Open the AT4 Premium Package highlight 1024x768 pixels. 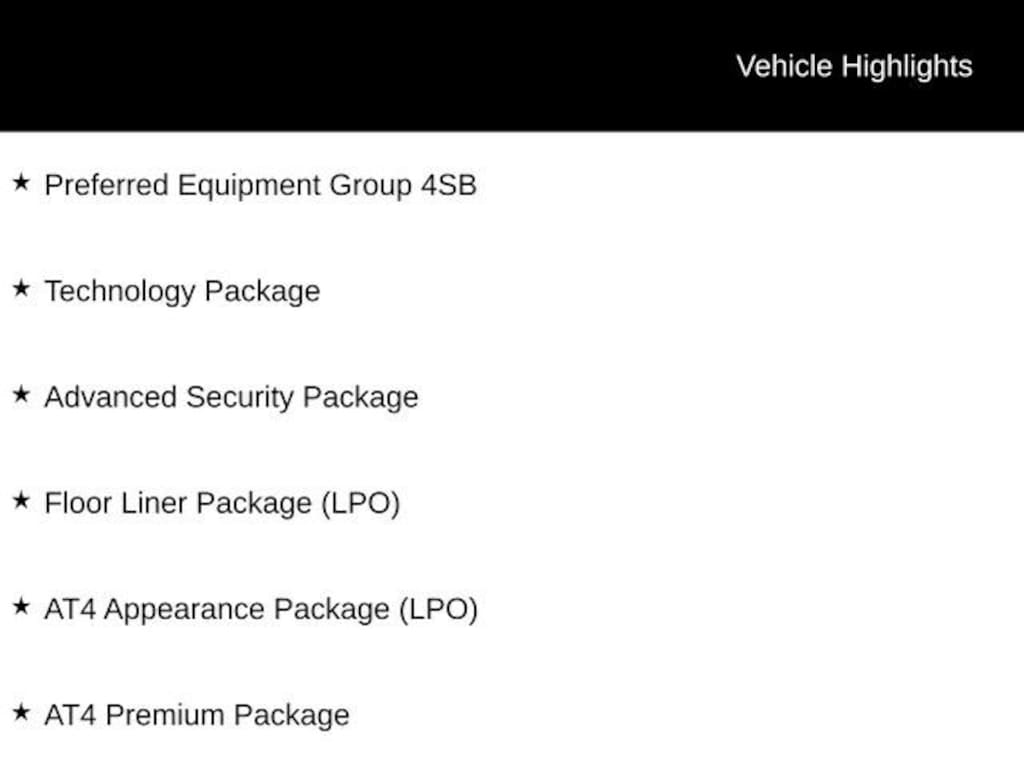point(197,715)
